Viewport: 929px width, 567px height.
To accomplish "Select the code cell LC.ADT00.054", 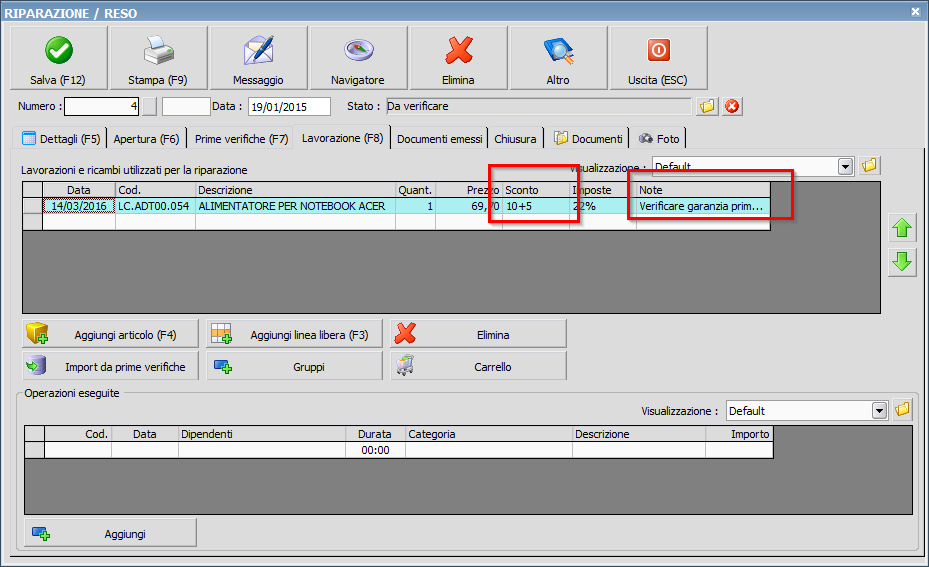I will (155, 206).
